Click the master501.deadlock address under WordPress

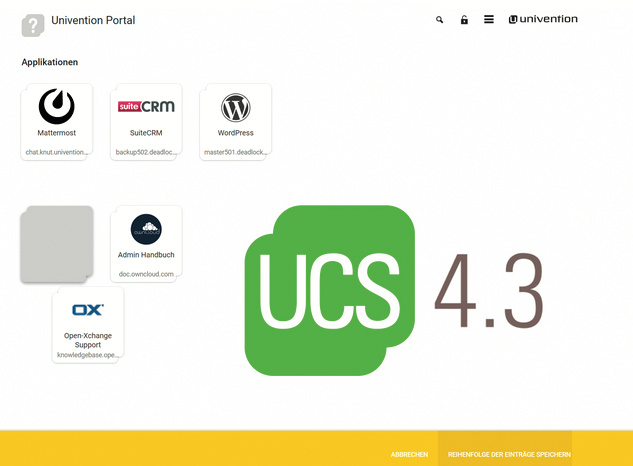point(236,152)
